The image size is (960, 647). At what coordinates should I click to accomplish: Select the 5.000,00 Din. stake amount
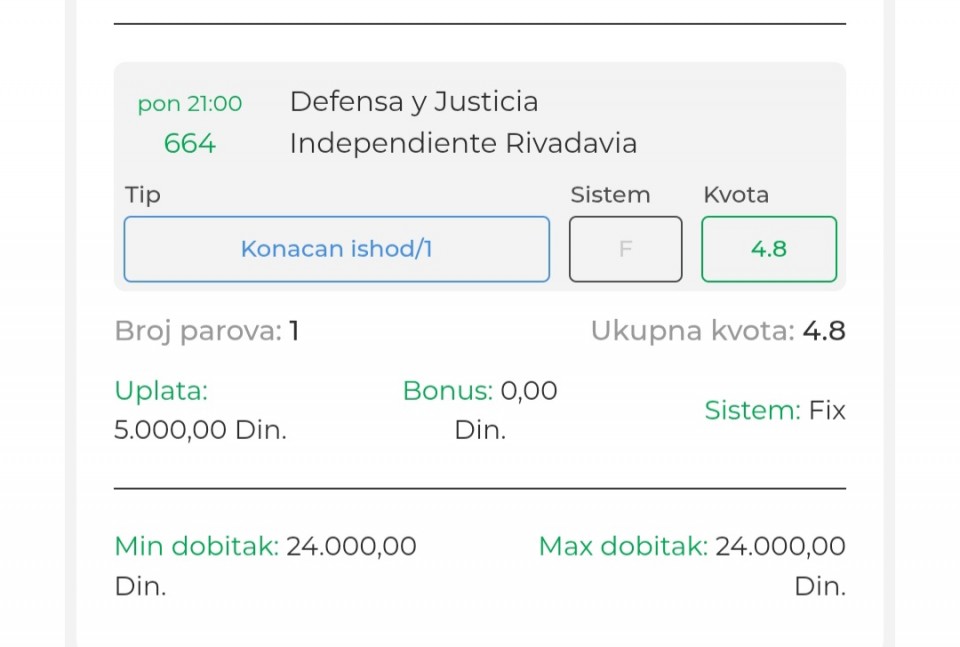200,430
